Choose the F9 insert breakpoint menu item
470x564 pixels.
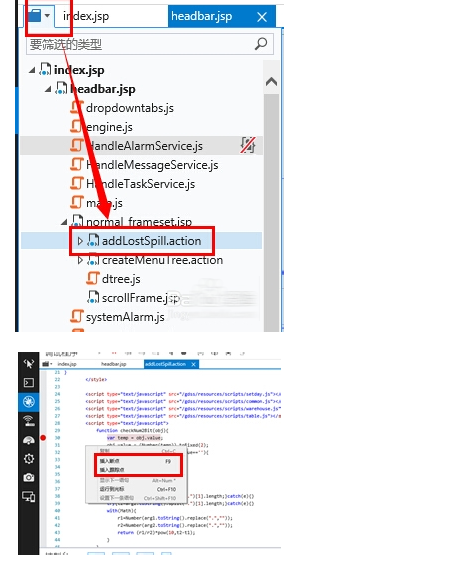point(138,461)
